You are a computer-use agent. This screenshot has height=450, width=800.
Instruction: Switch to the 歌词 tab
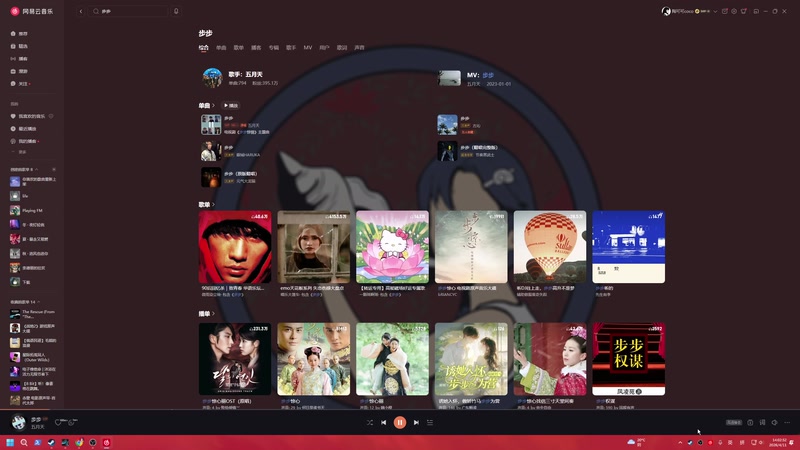[x=342, y=47]
